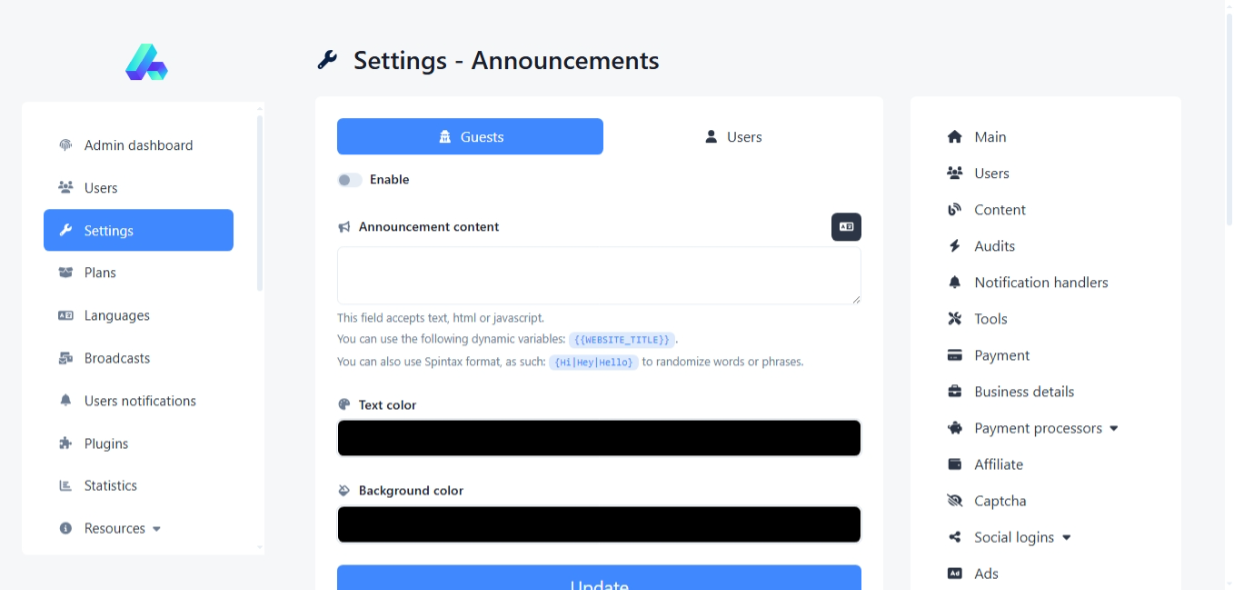Click the Announcement content text area
1234x590 pixels.
599,275
